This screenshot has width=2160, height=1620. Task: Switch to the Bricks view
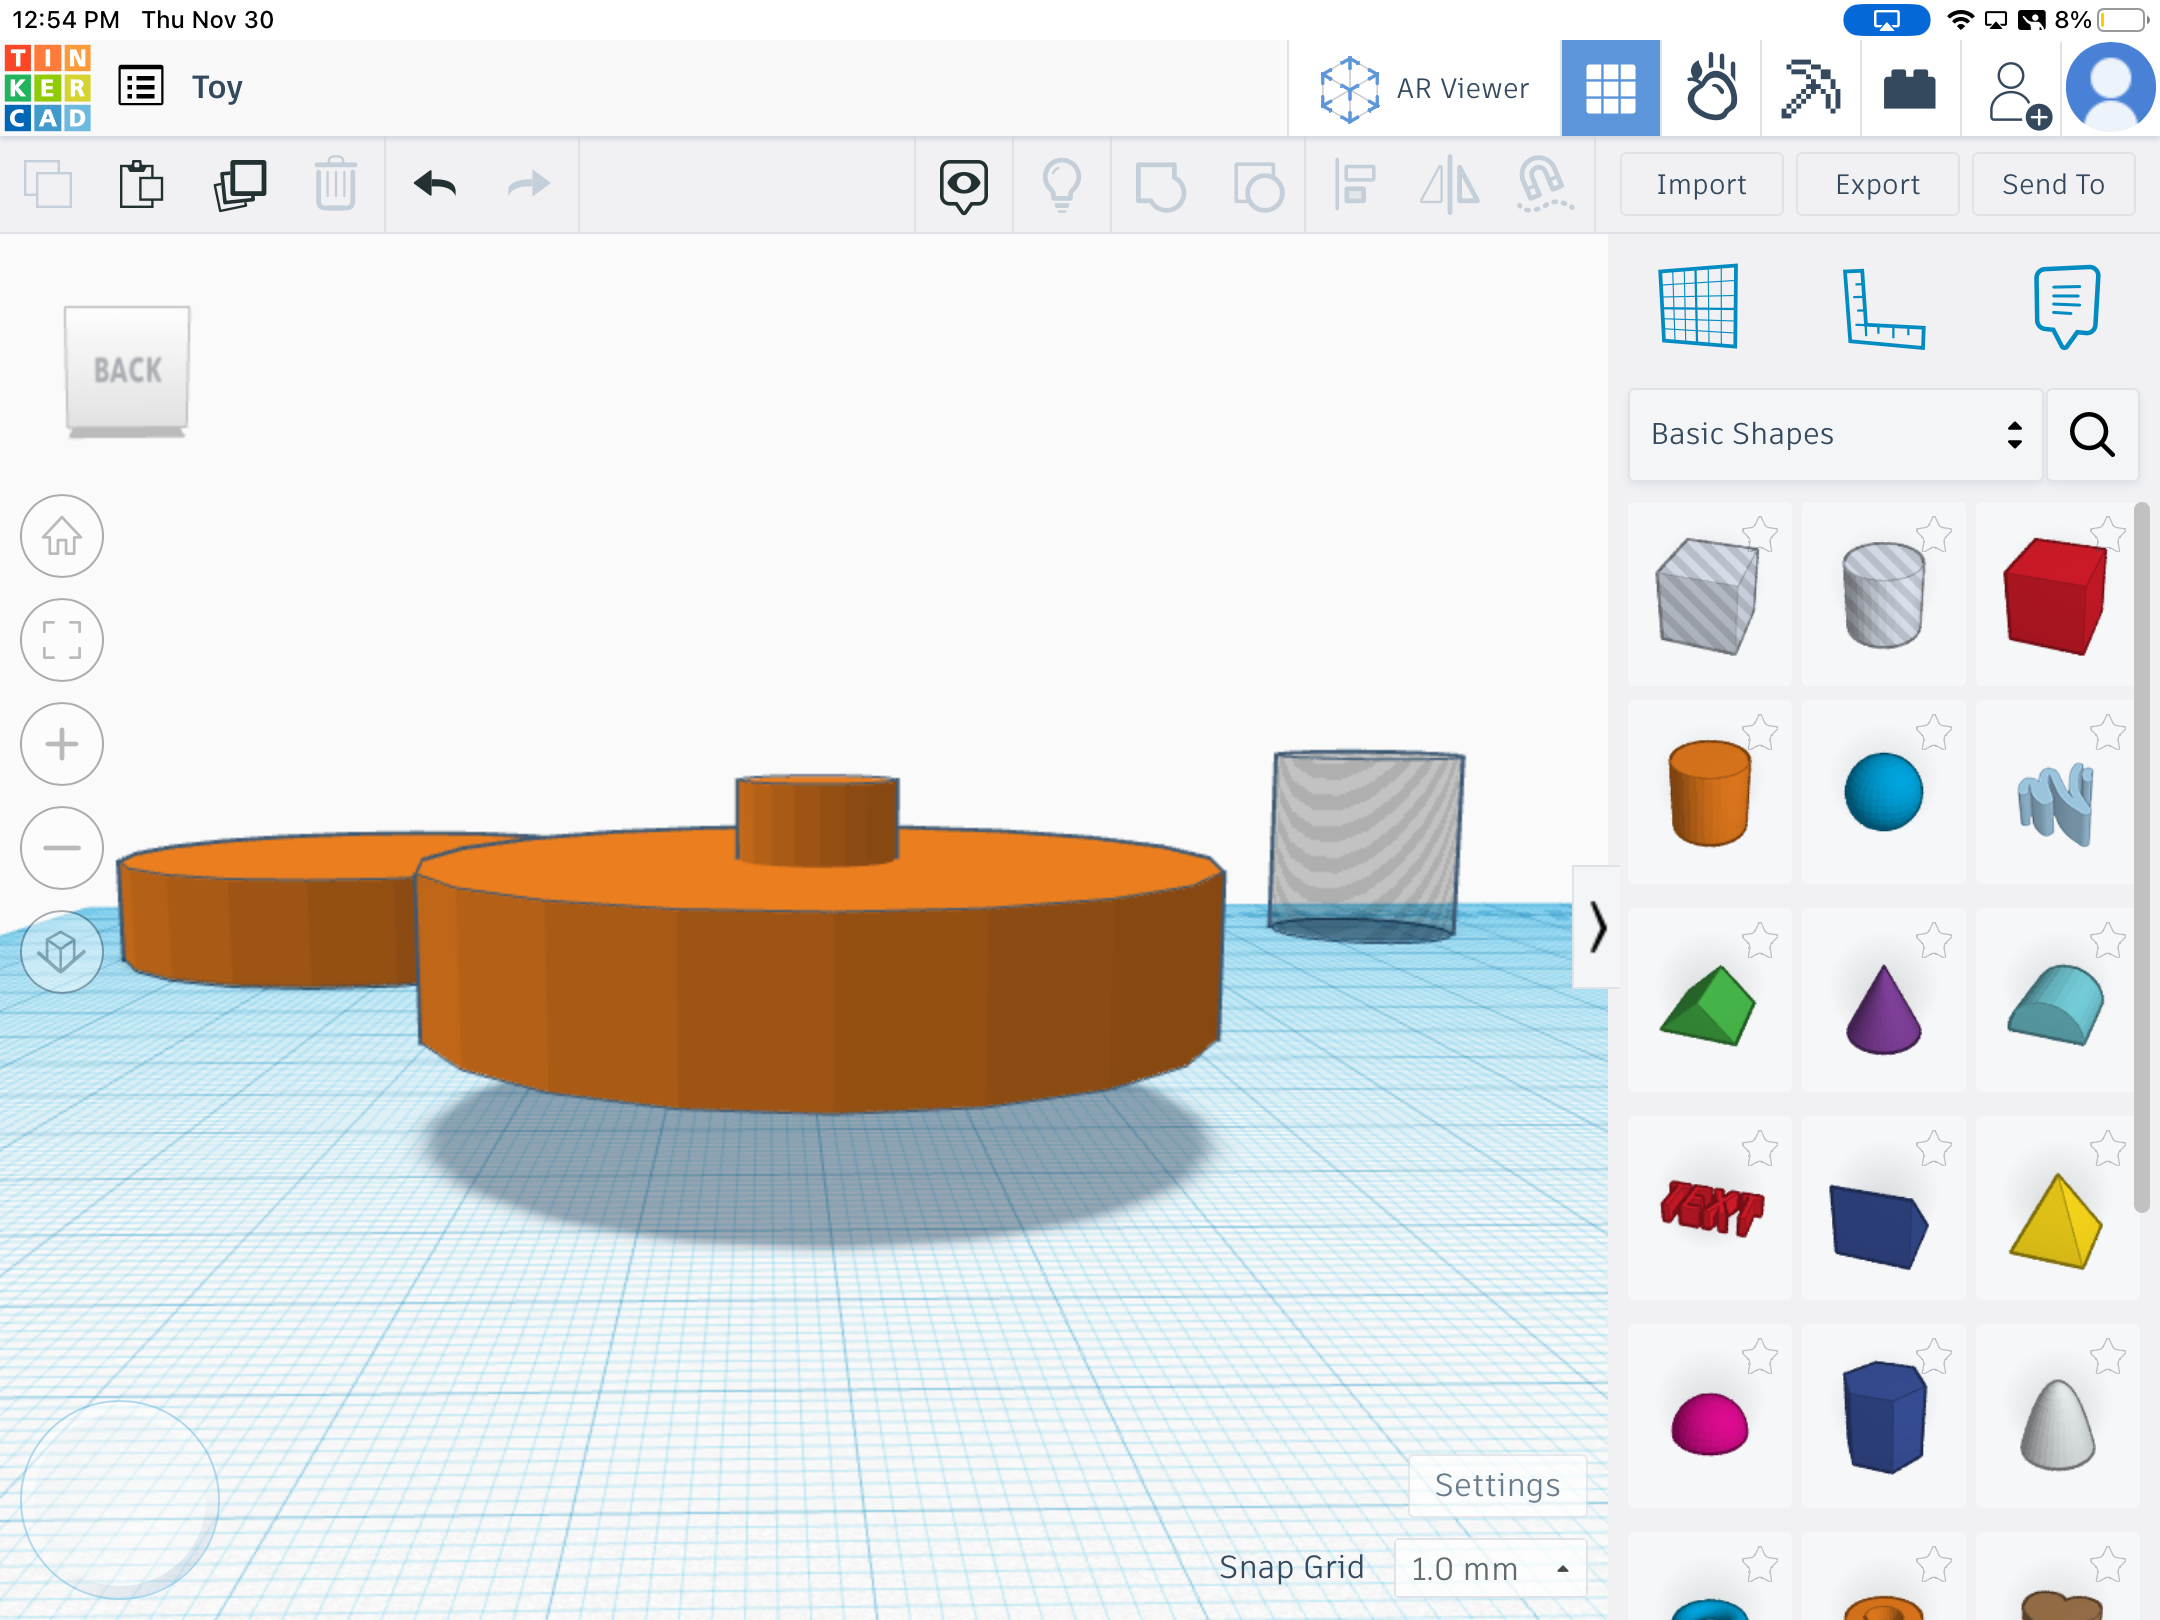(x=1910, y=89)
